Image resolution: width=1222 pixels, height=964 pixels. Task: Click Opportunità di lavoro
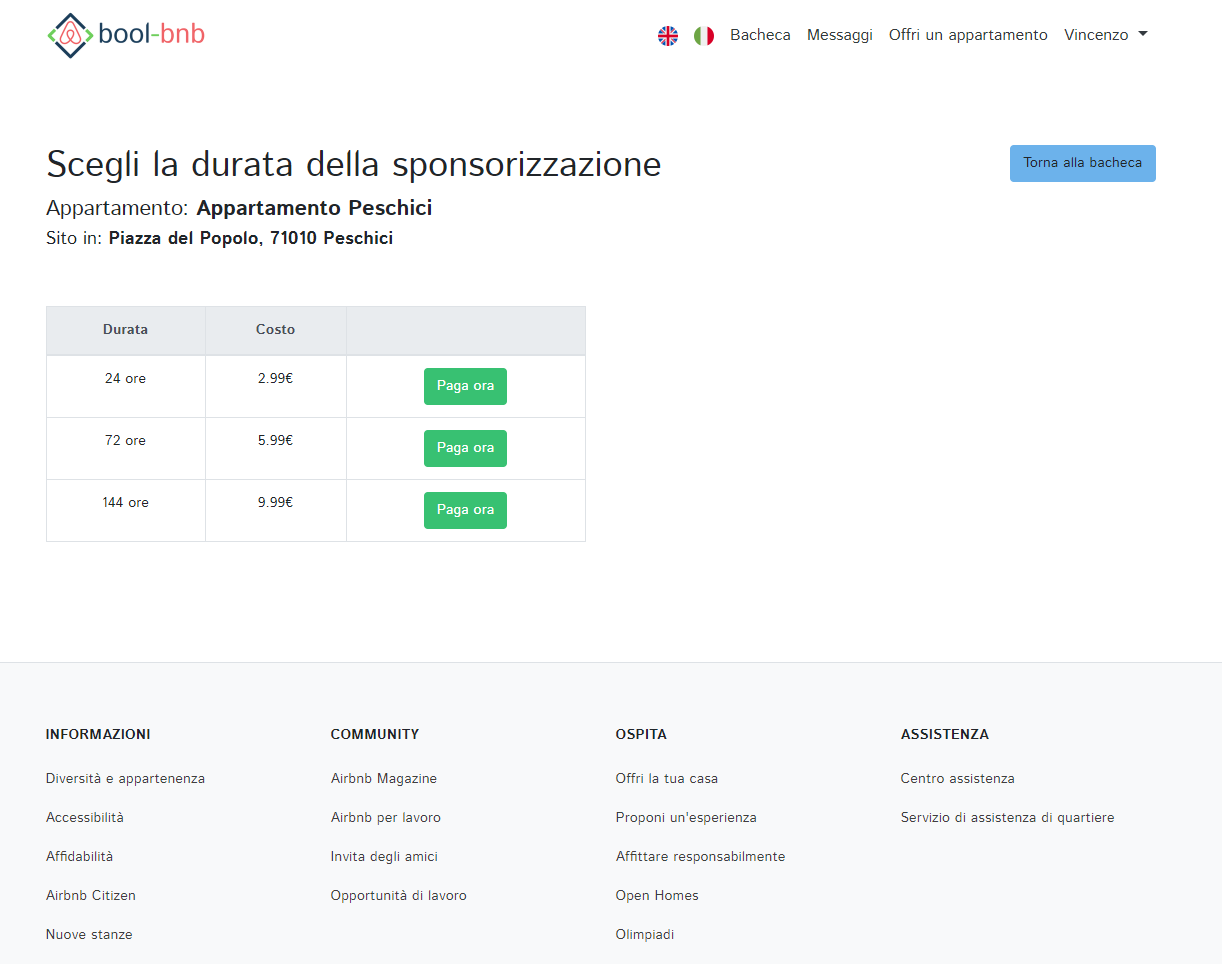(x=398, y=895)
